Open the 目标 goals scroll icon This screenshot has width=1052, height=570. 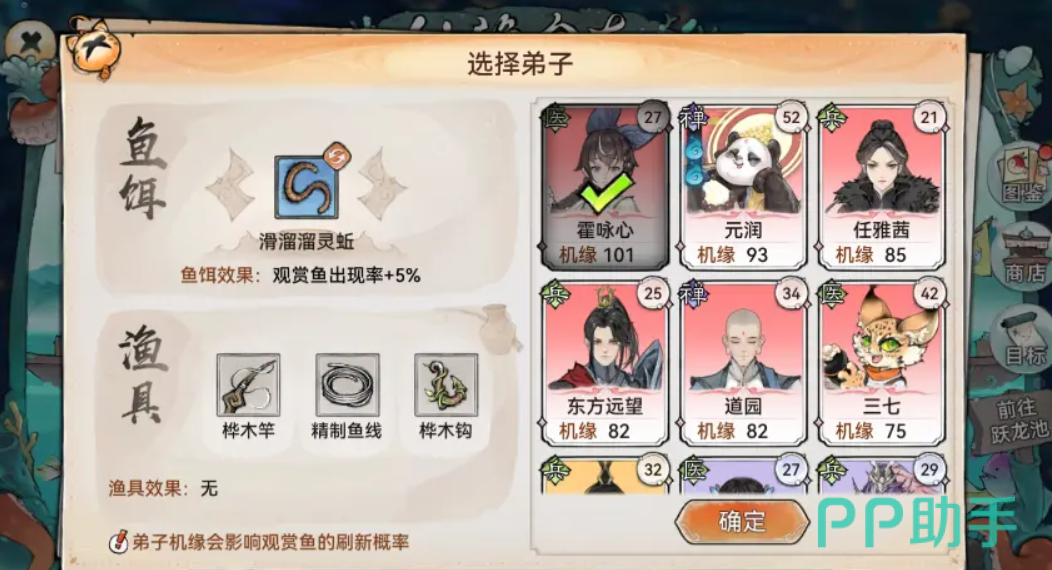point(1024,337)
